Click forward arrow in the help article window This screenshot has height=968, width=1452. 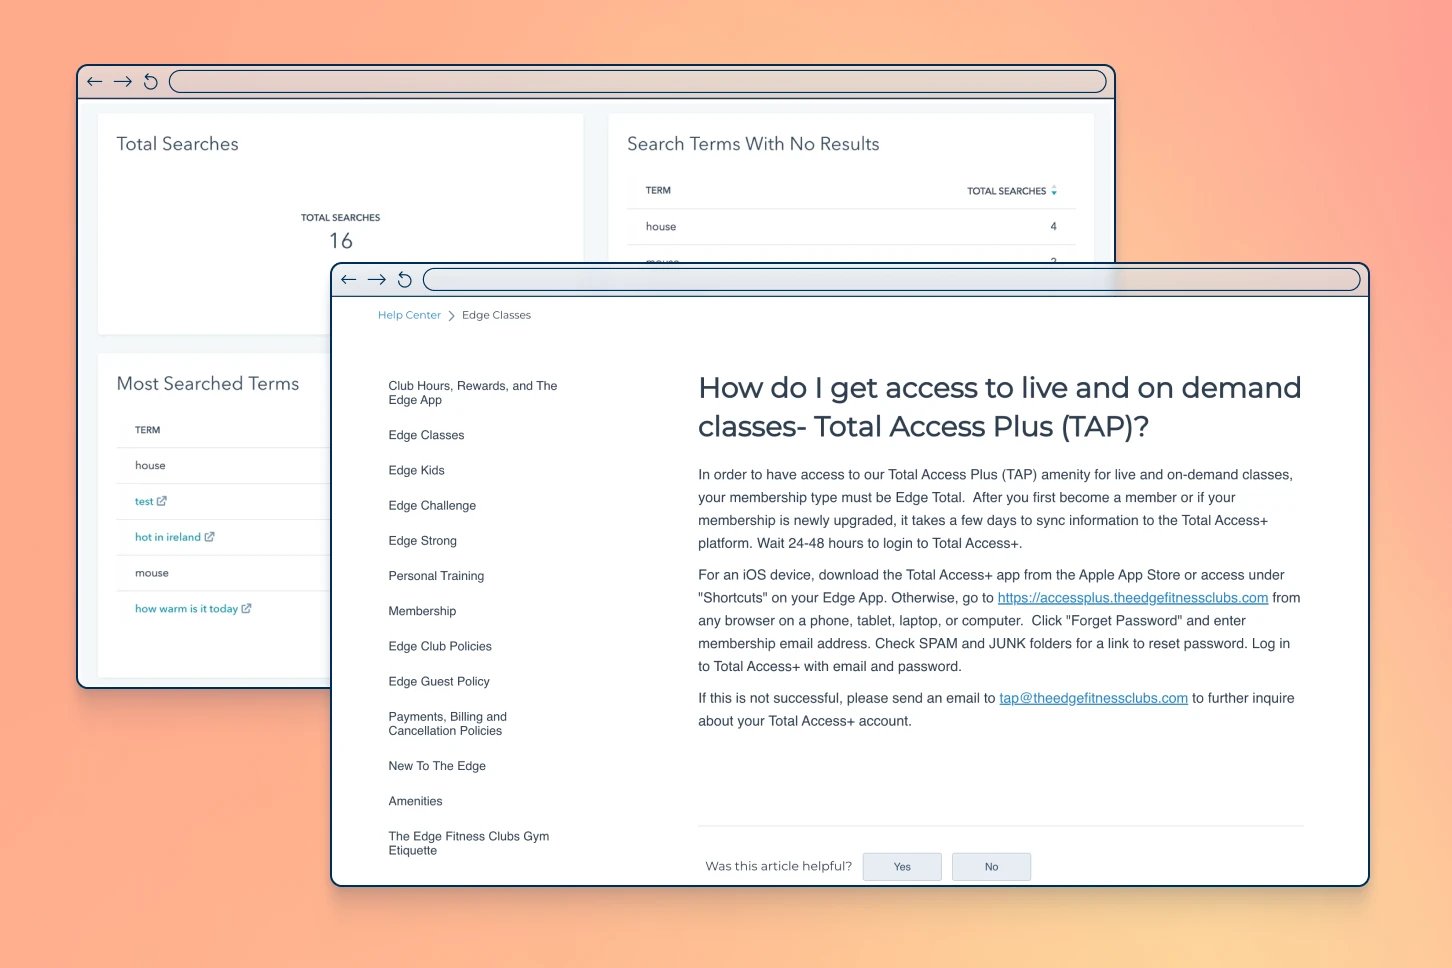[377, 280]
